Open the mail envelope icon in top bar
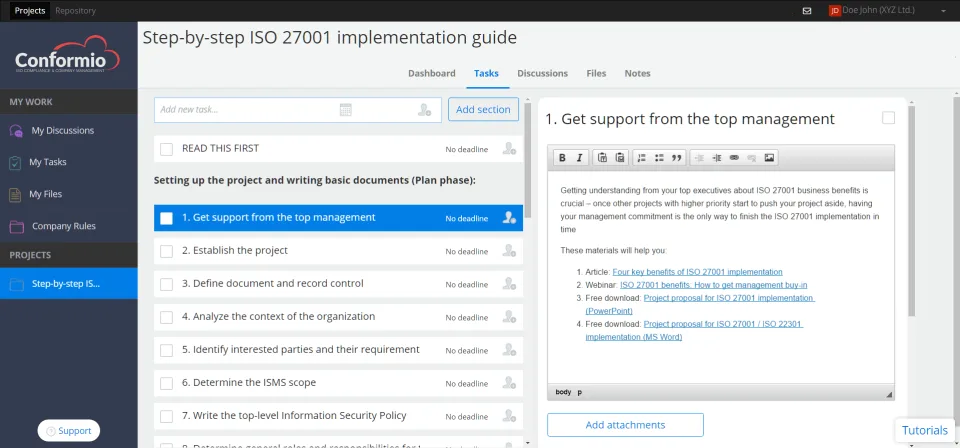960x448 pixels. click(807, 11)
